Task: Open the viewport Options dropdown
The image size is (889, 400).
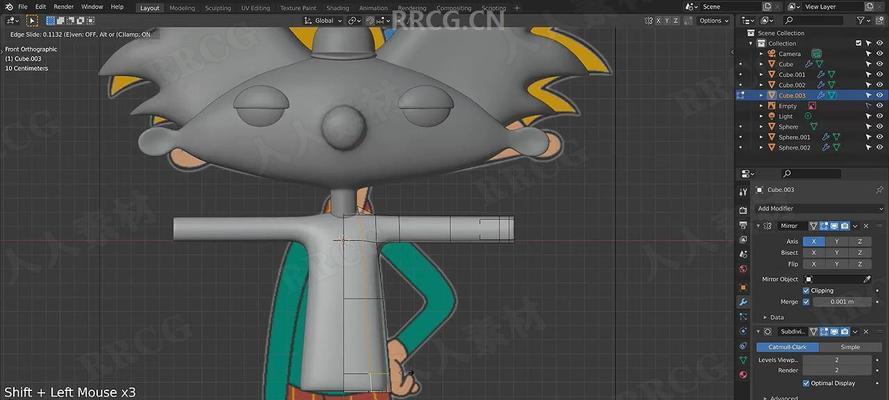Action: coord(713,20)
